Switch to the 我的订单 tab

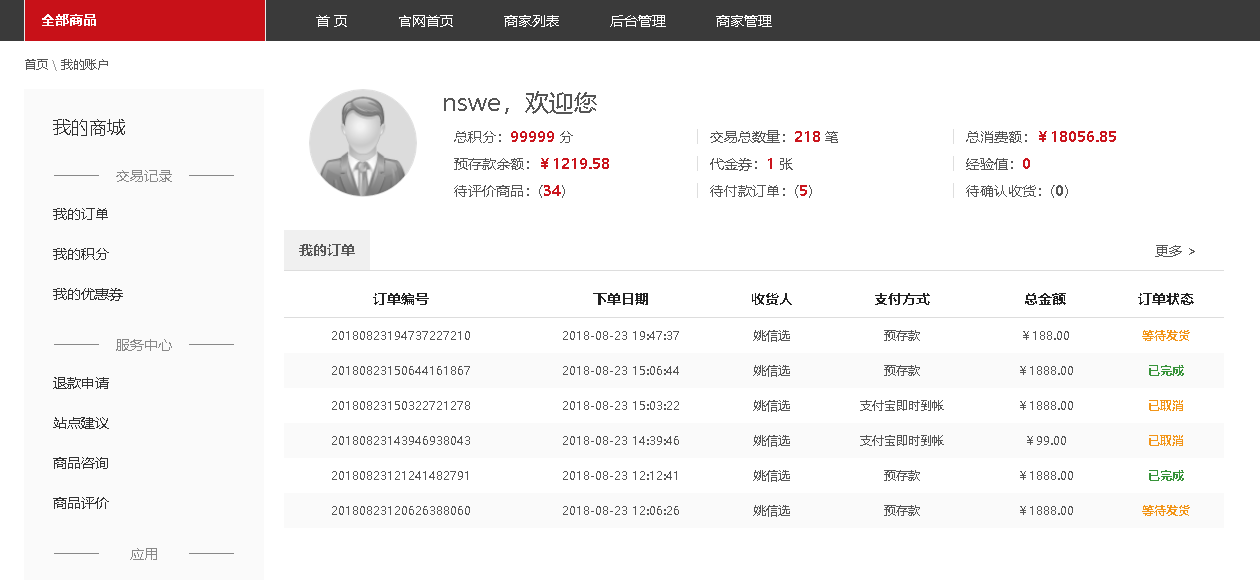click(327, 251)
